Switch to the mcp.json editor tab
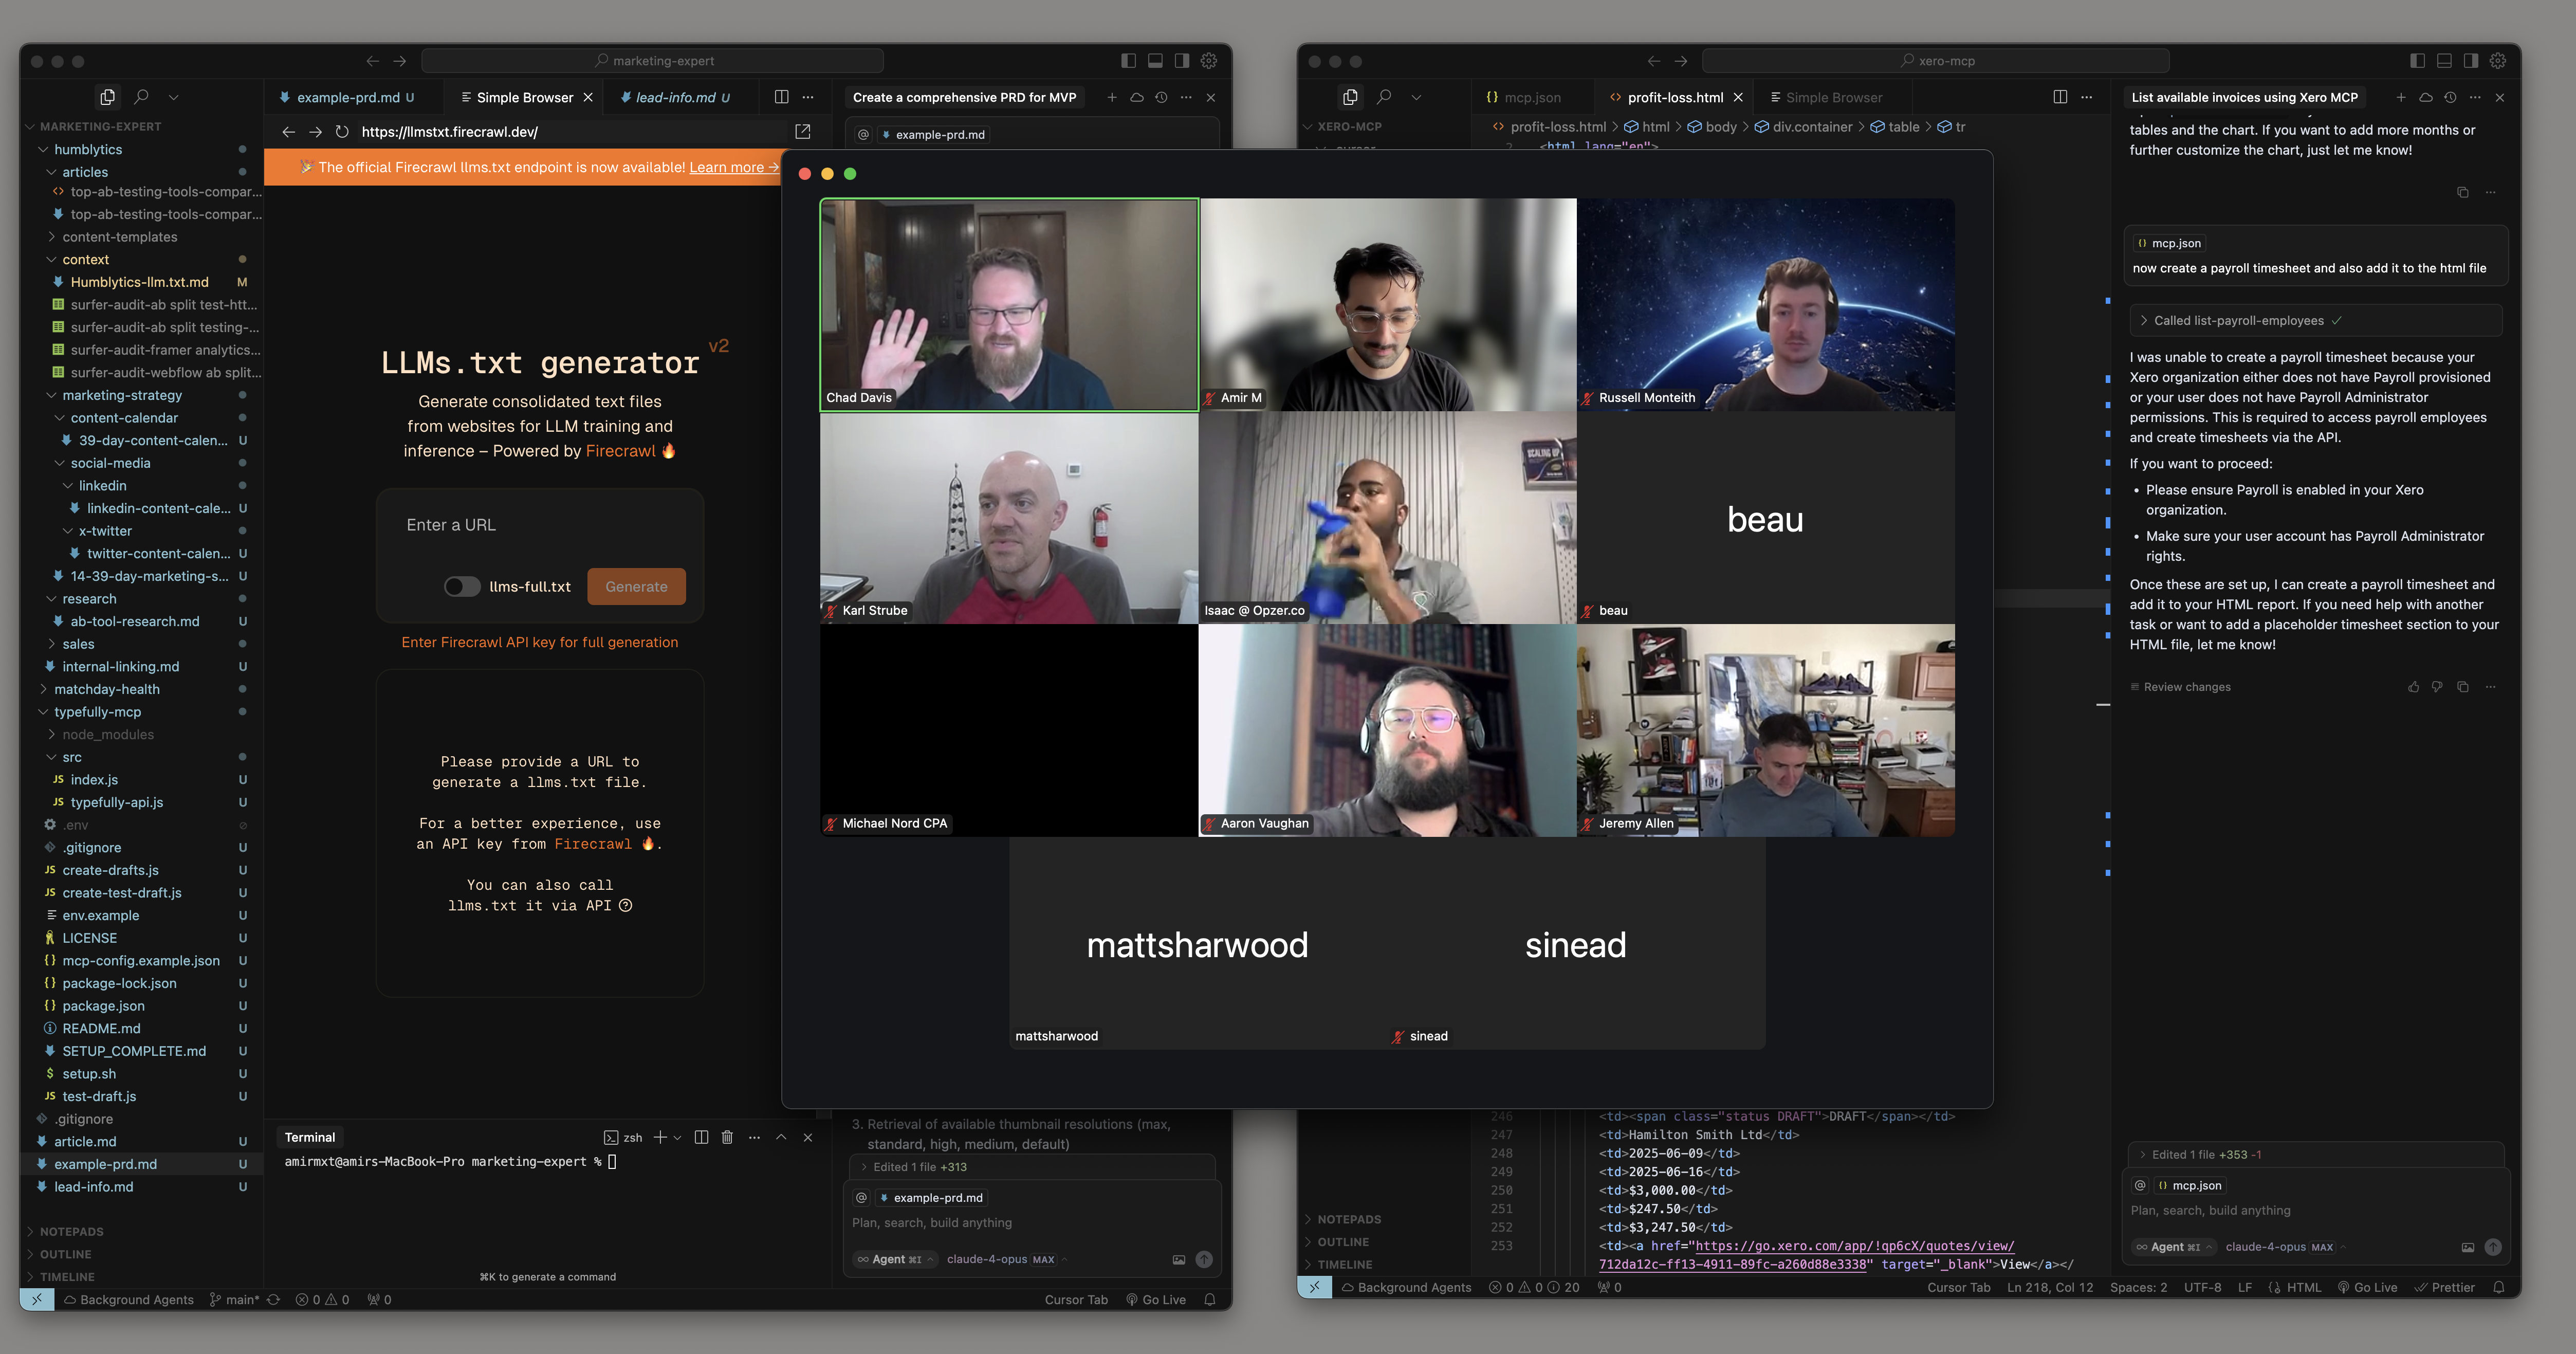Image resolution: width=2576 pixels, height=1354 pixels. [1531, 97]
